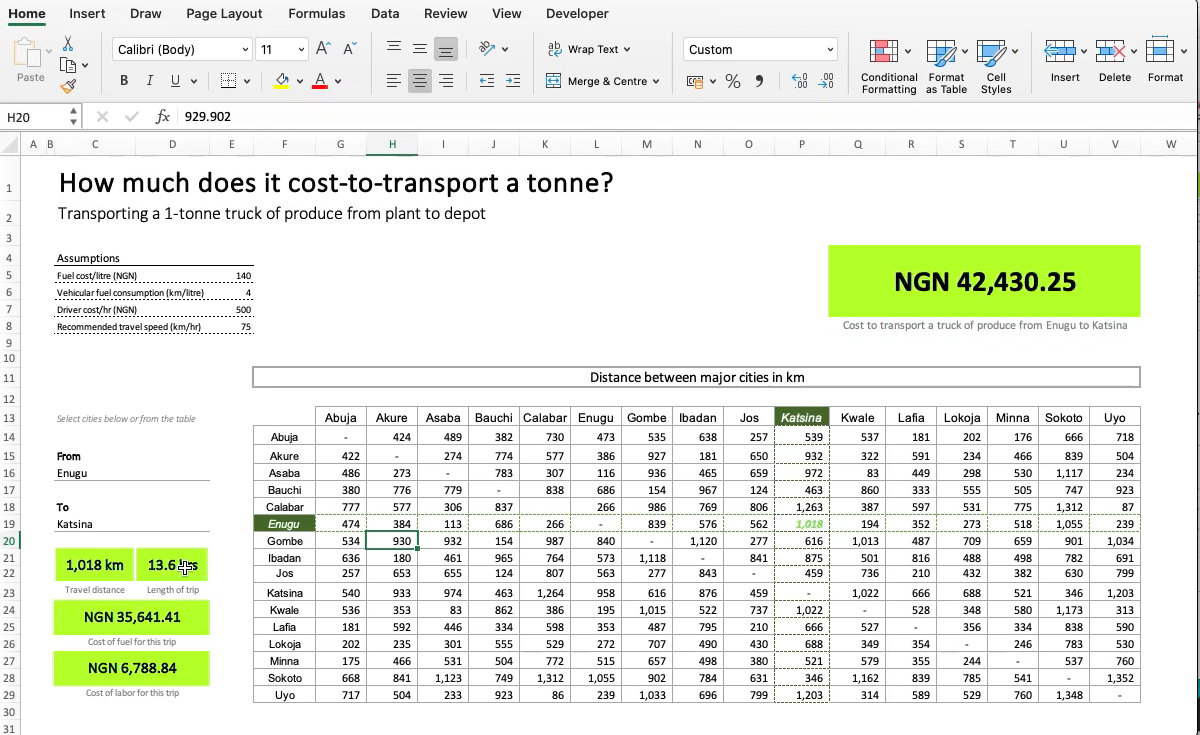Click the Copy icon

pyautogui.click(x=67, y=65)
